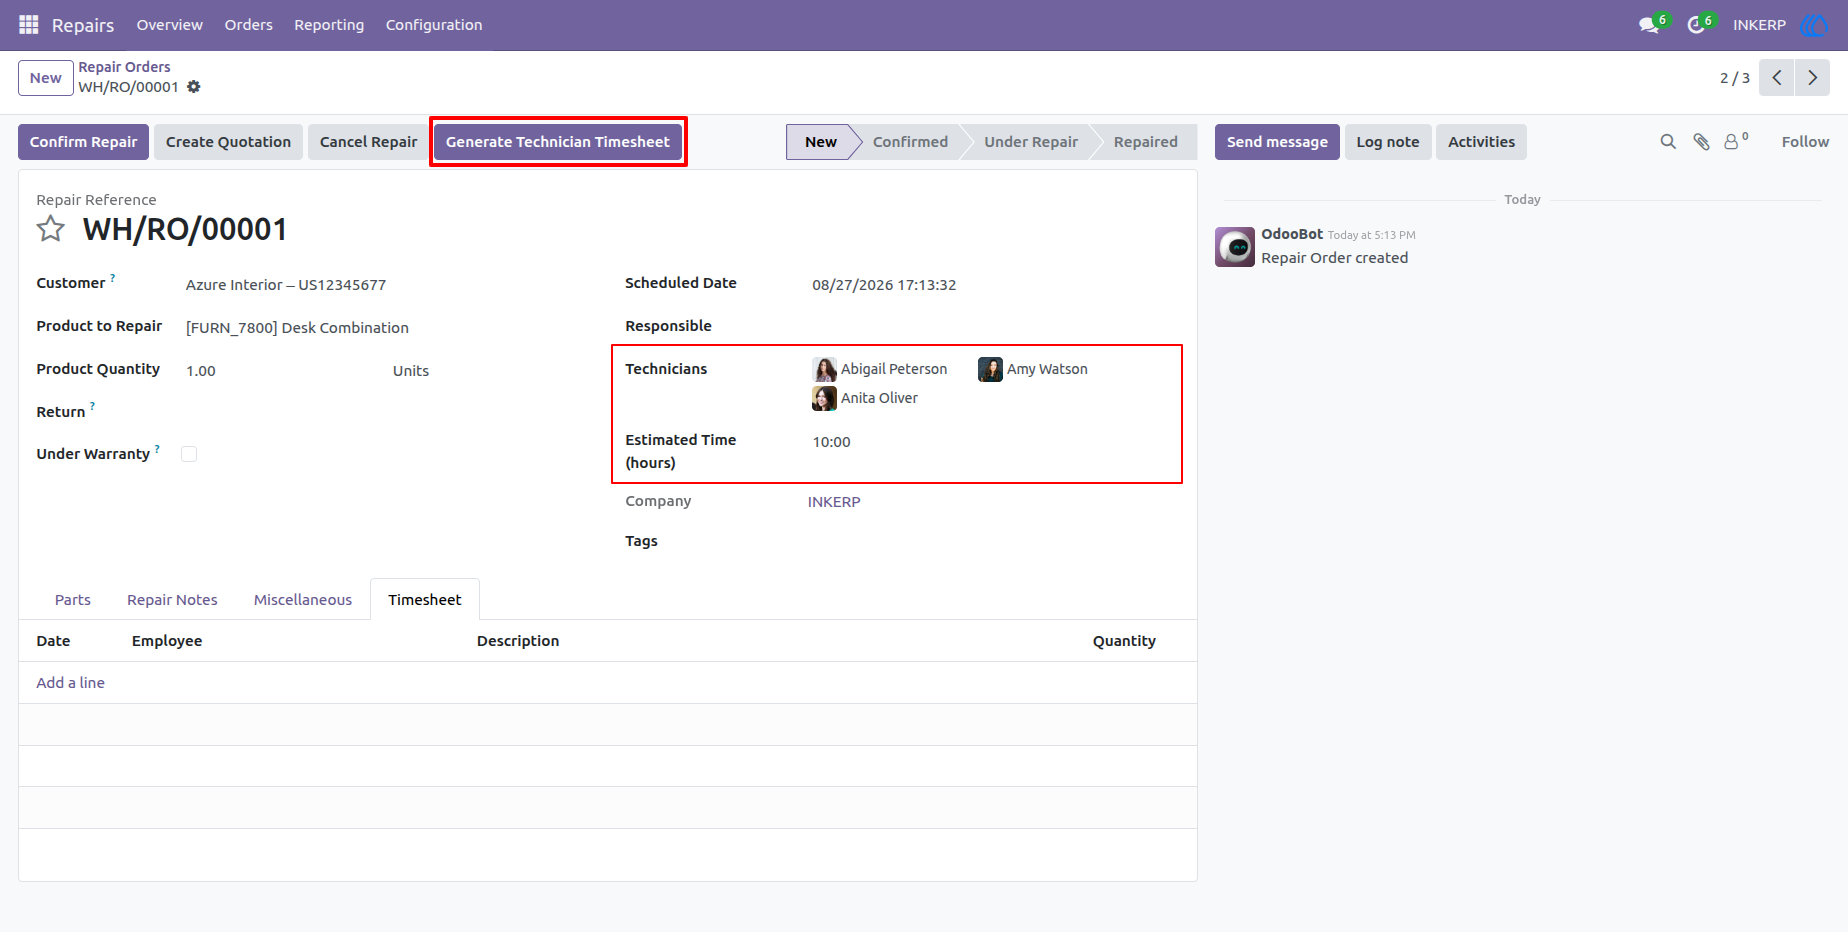Go to previous record arrow

pos(1777,78)
